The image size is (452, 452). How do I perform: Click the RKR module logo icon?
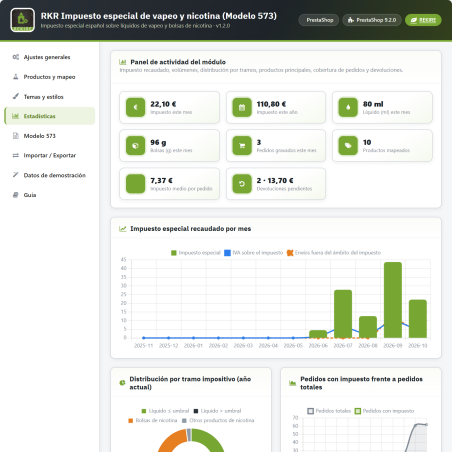pyautogui.click(x=22, y=20)
